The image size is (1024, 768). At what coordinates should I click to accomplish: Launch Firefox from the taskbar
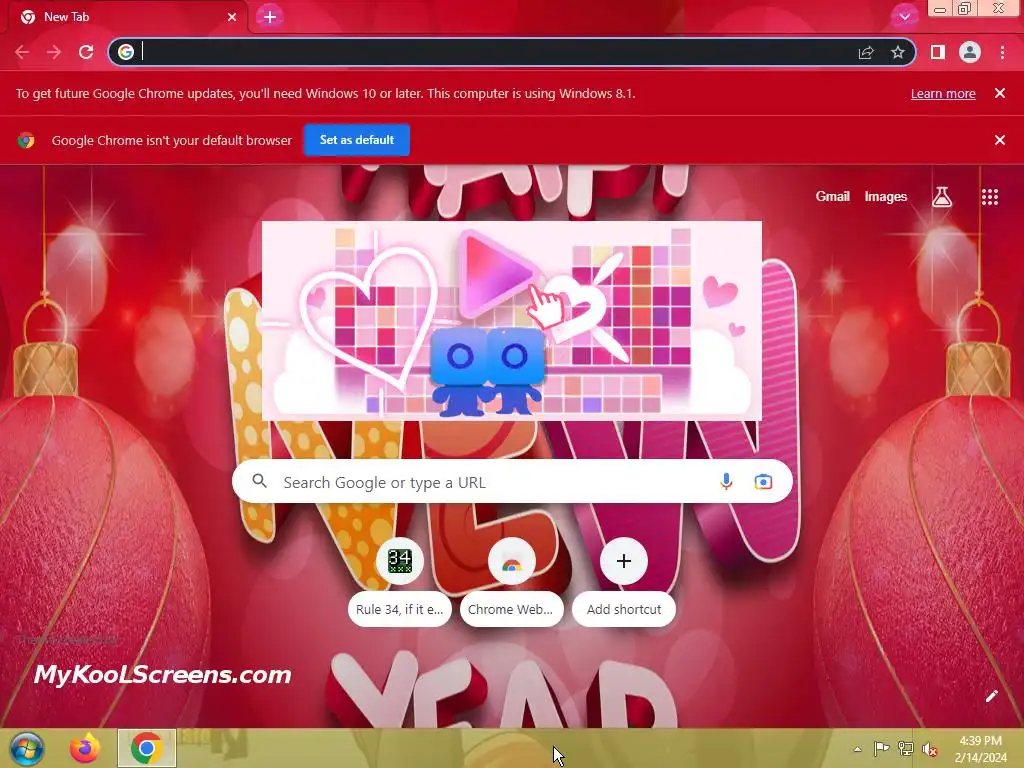point(85,748)
